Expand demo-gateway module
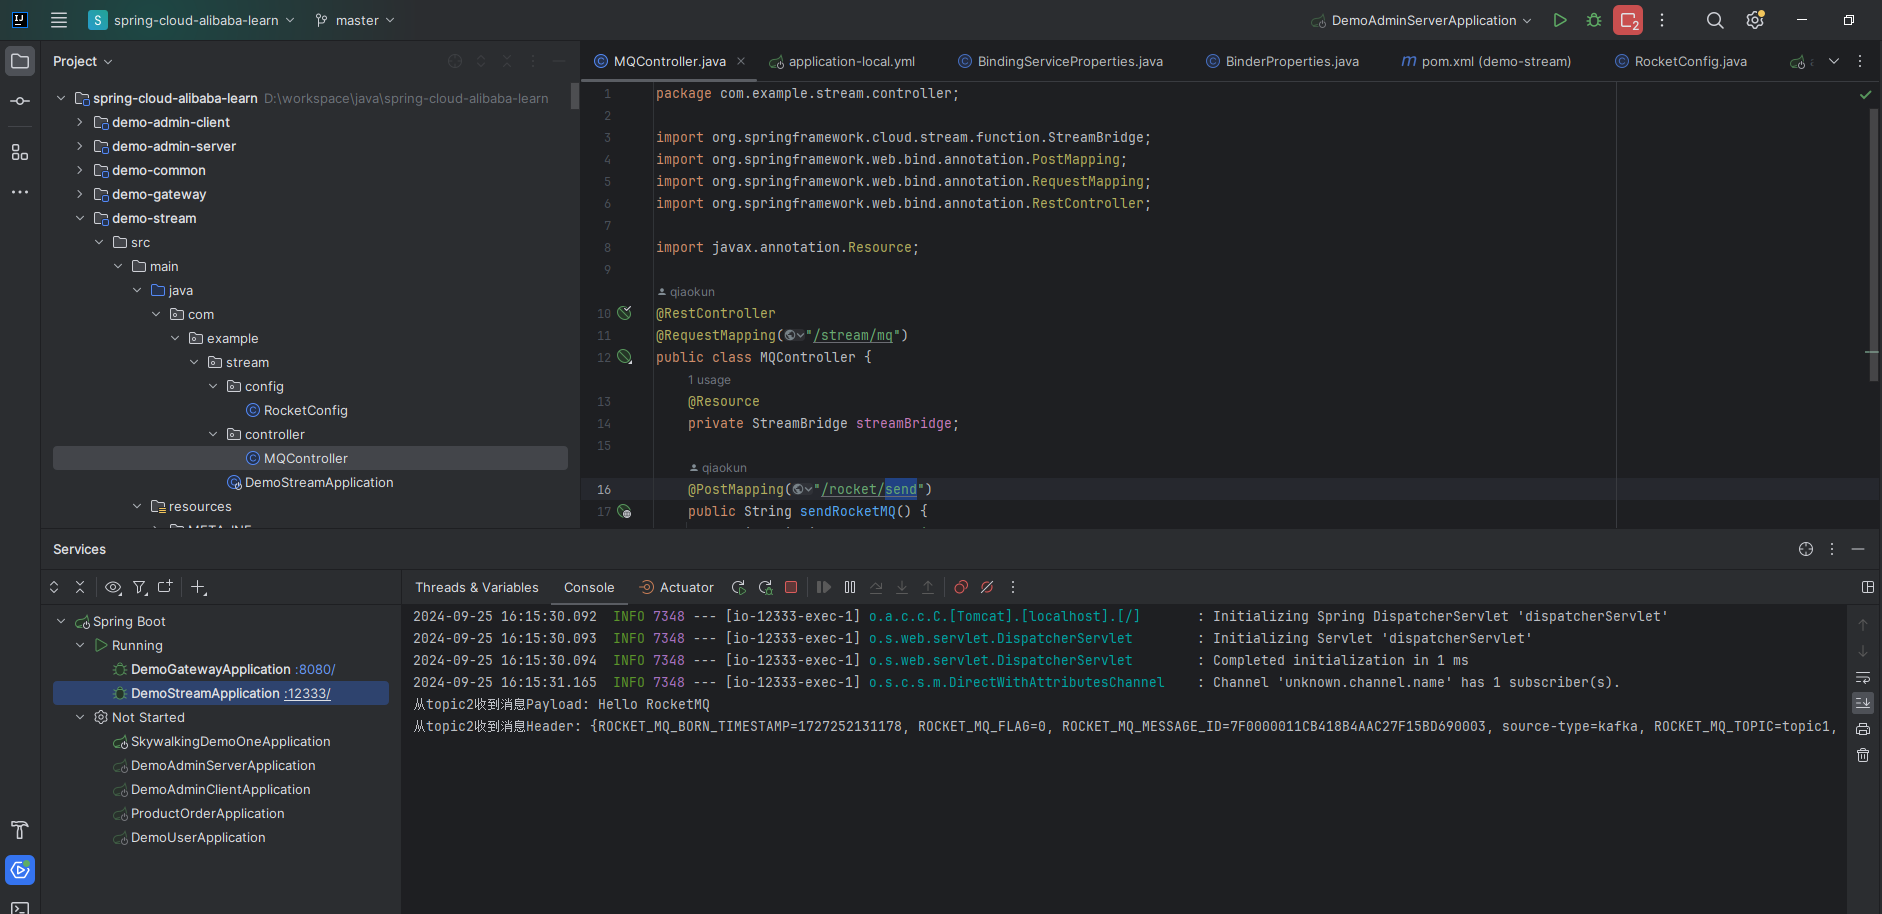 pos(80,194)
